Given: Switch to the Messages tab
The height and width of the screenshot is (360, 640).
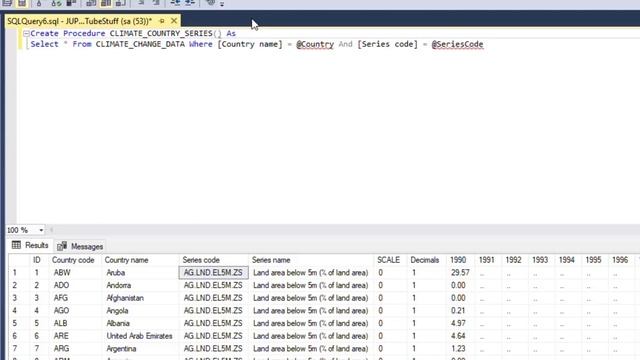Looking at the screenshot, I should [x=80, y=246].
